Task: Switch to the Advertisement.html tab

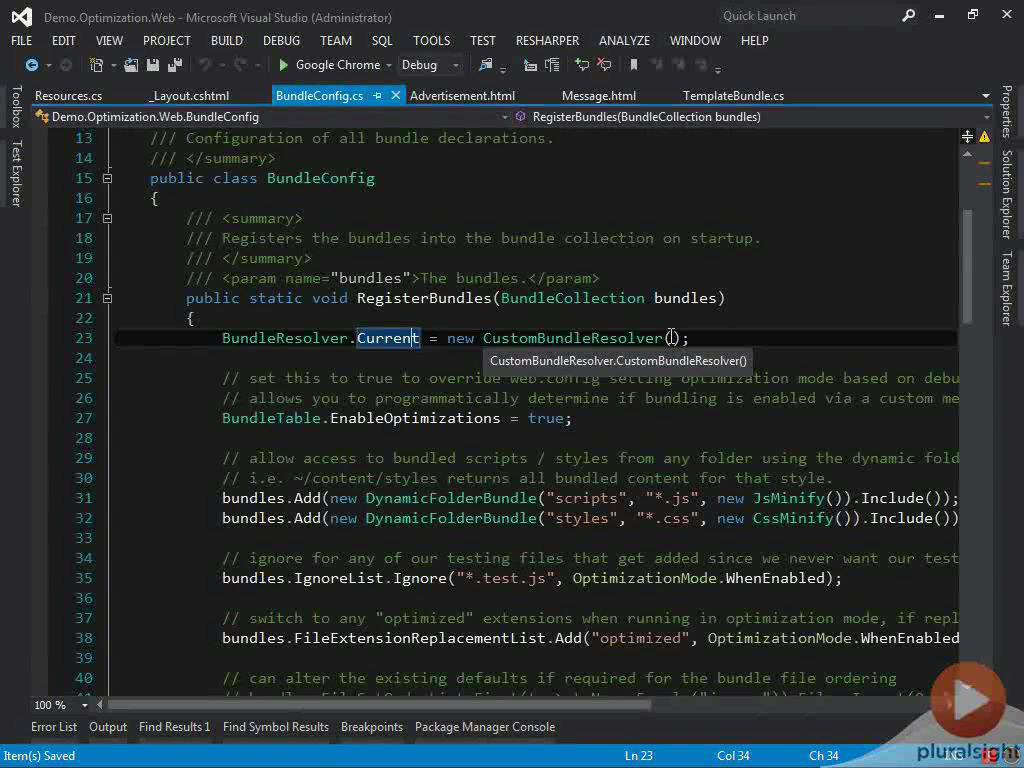Action: point(462,95)
